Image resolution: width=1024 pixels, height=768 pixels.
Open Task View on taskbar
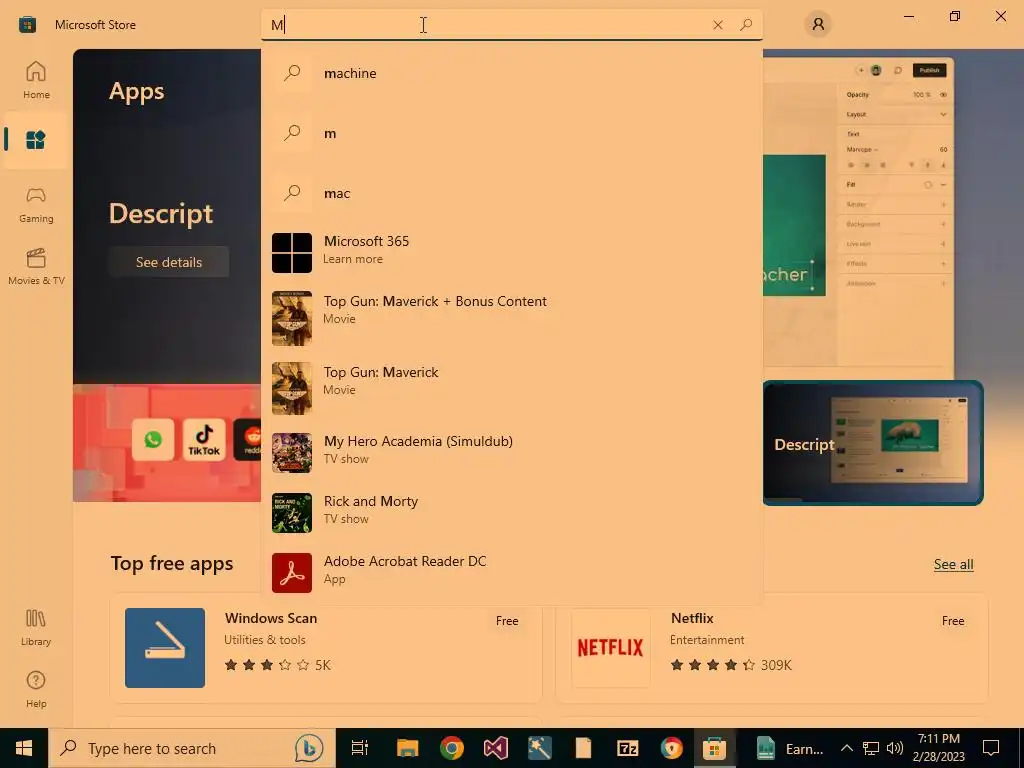(360, 748)
